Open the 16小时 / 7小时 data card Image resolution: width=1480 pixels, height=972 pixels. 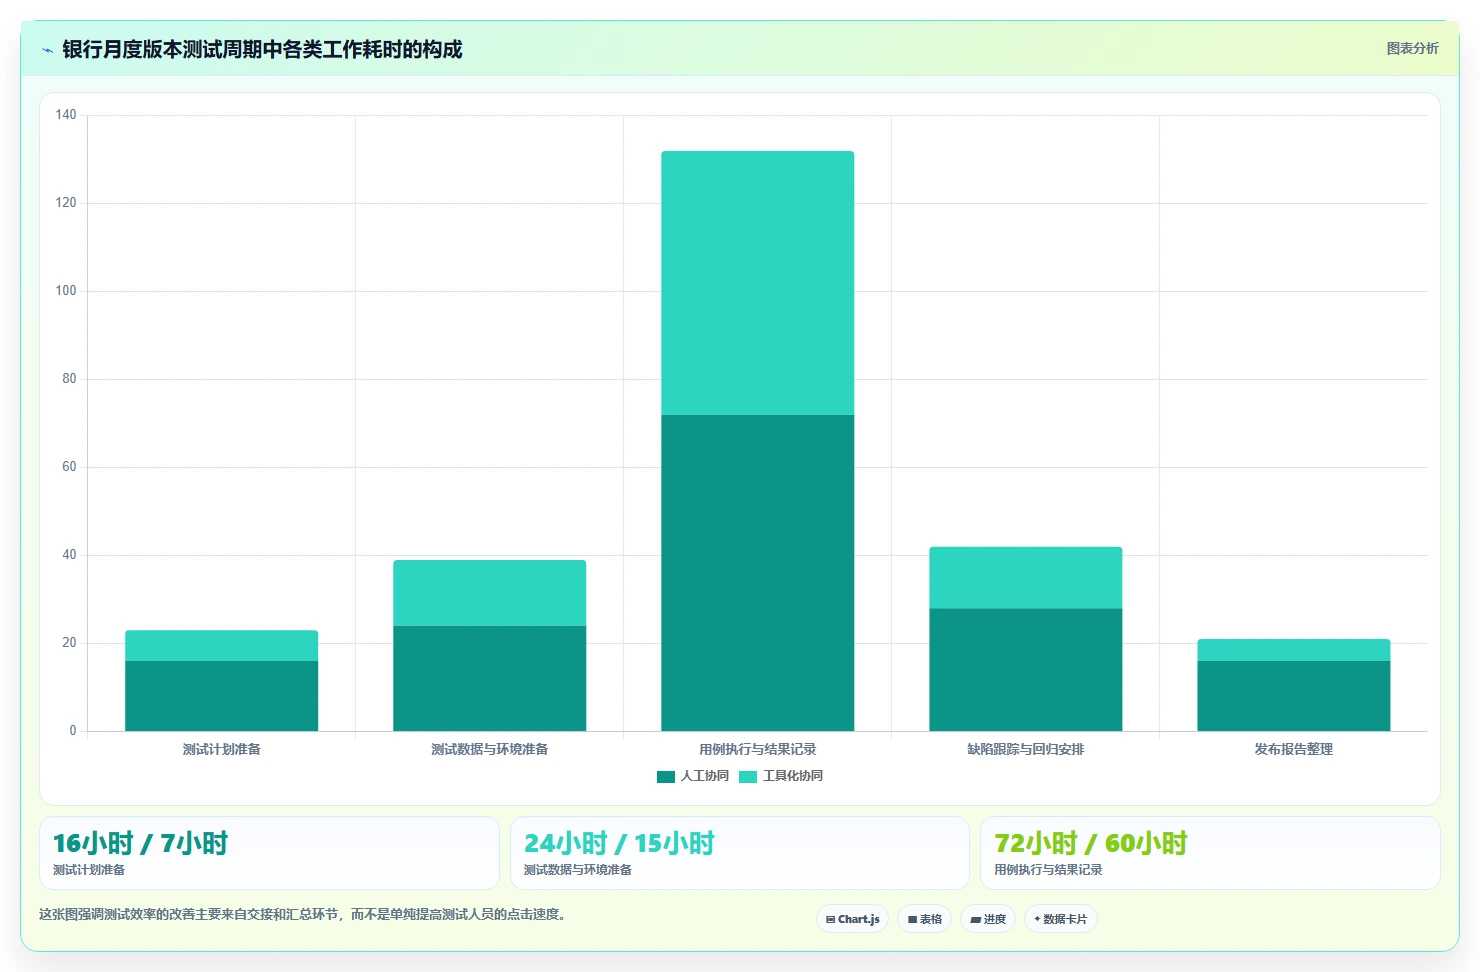pyautogui.click(x=269, y=853)
